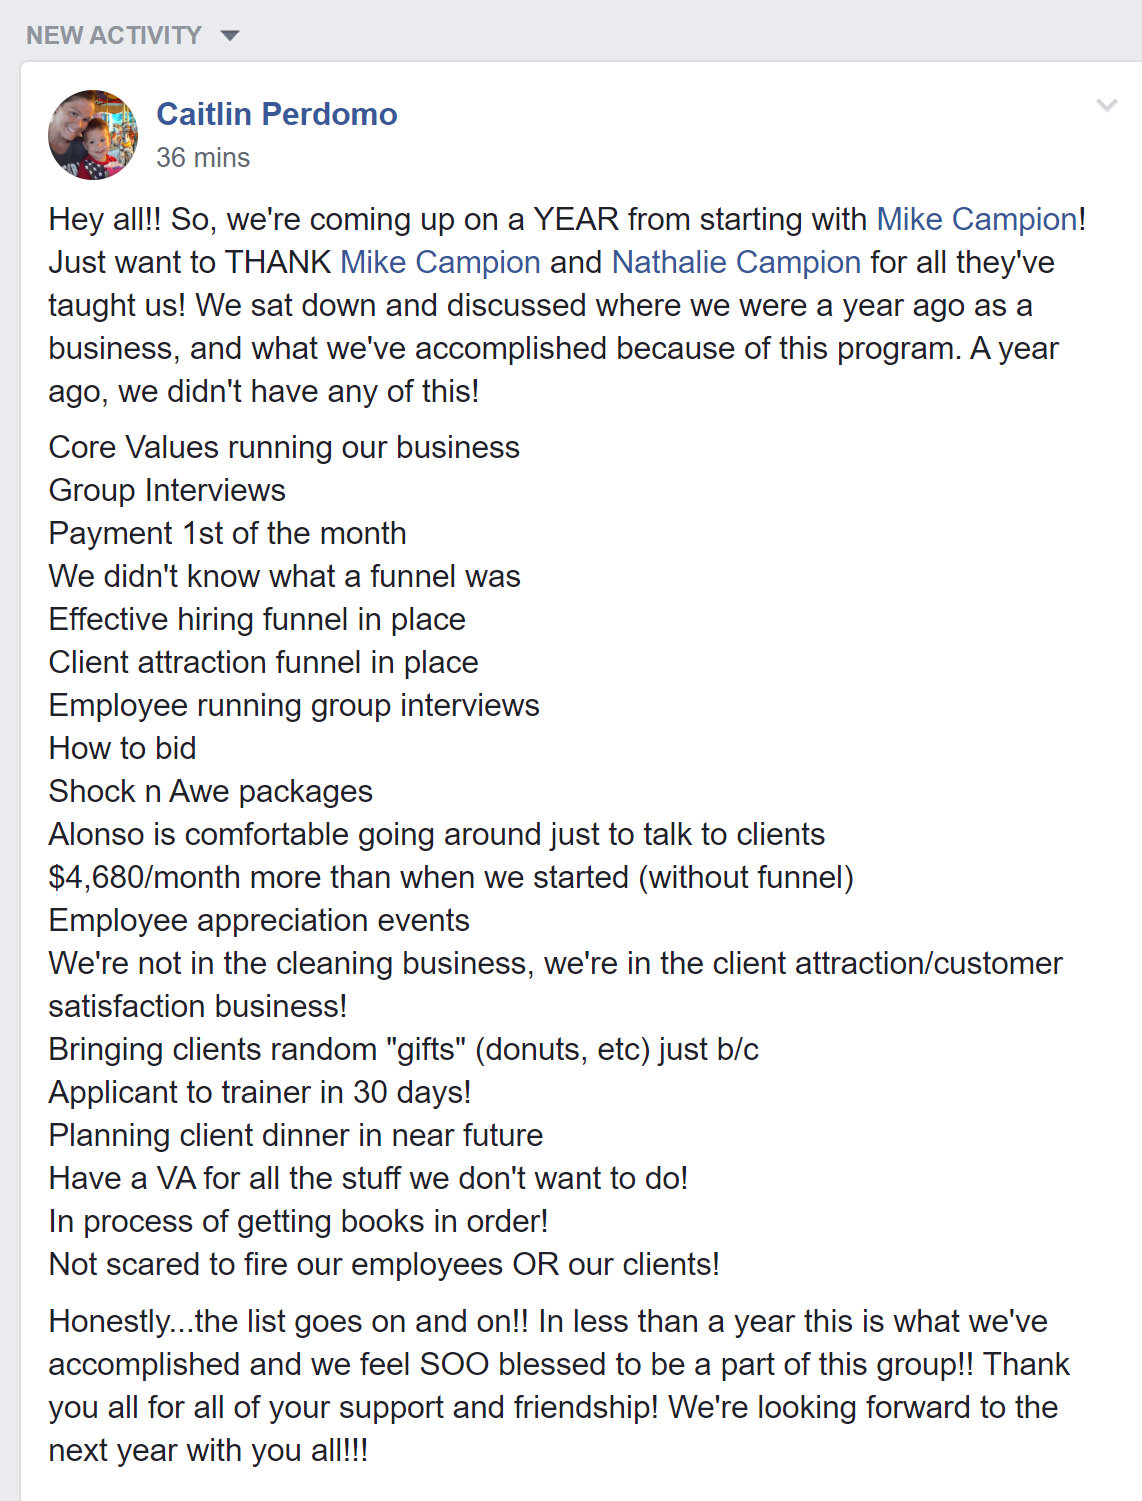Click the 'Shock n Awe packages' line
The width and height of the screenshot is (1142, 1501).
pyautogui.click(x=210, y=791)
